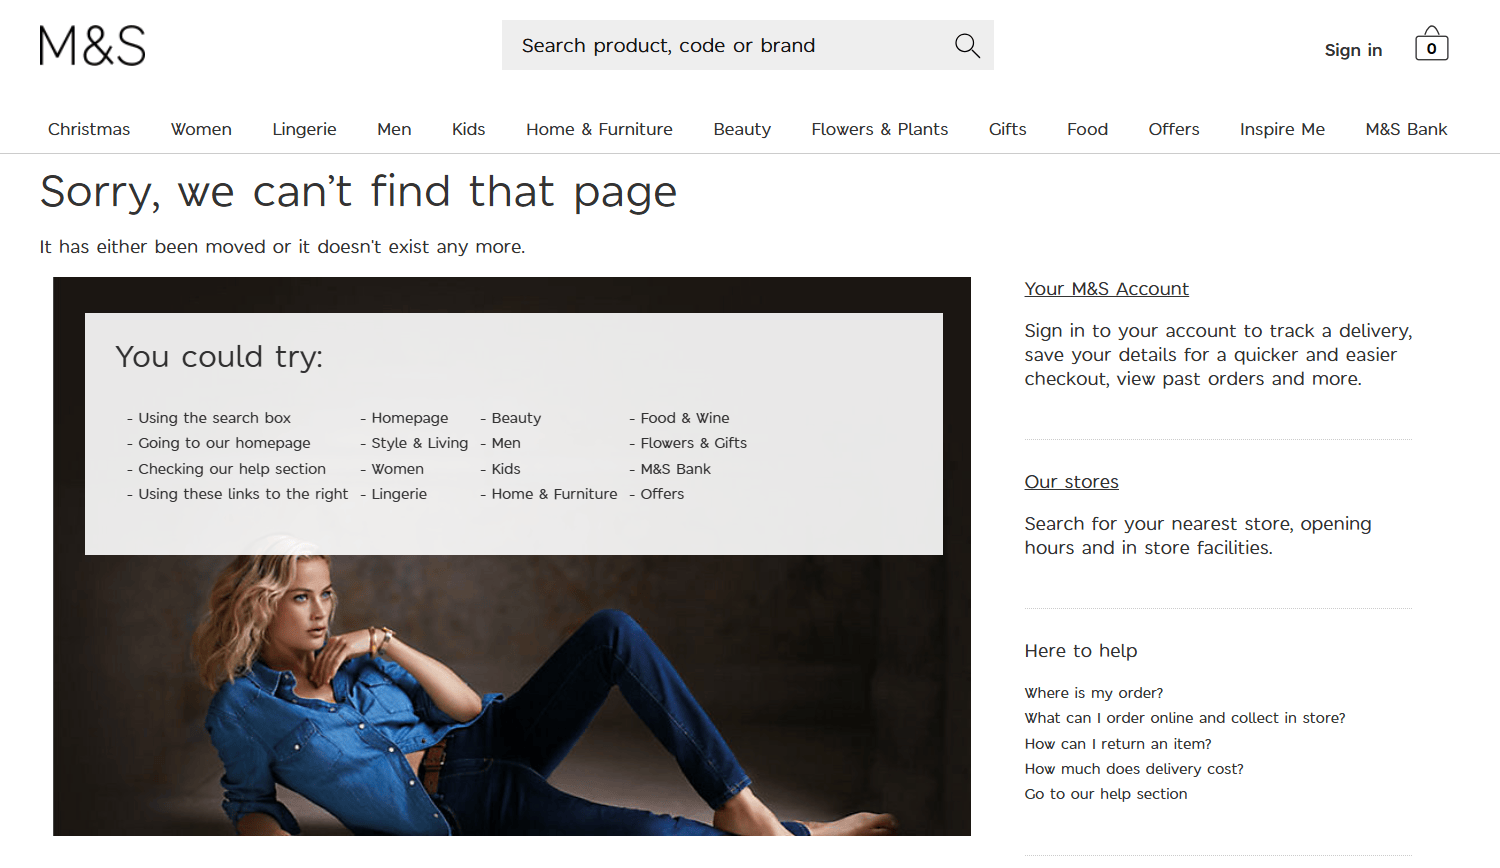Click Women link in suggestions box
Viewport: 1500px width, 868px height.
point(397,469)
